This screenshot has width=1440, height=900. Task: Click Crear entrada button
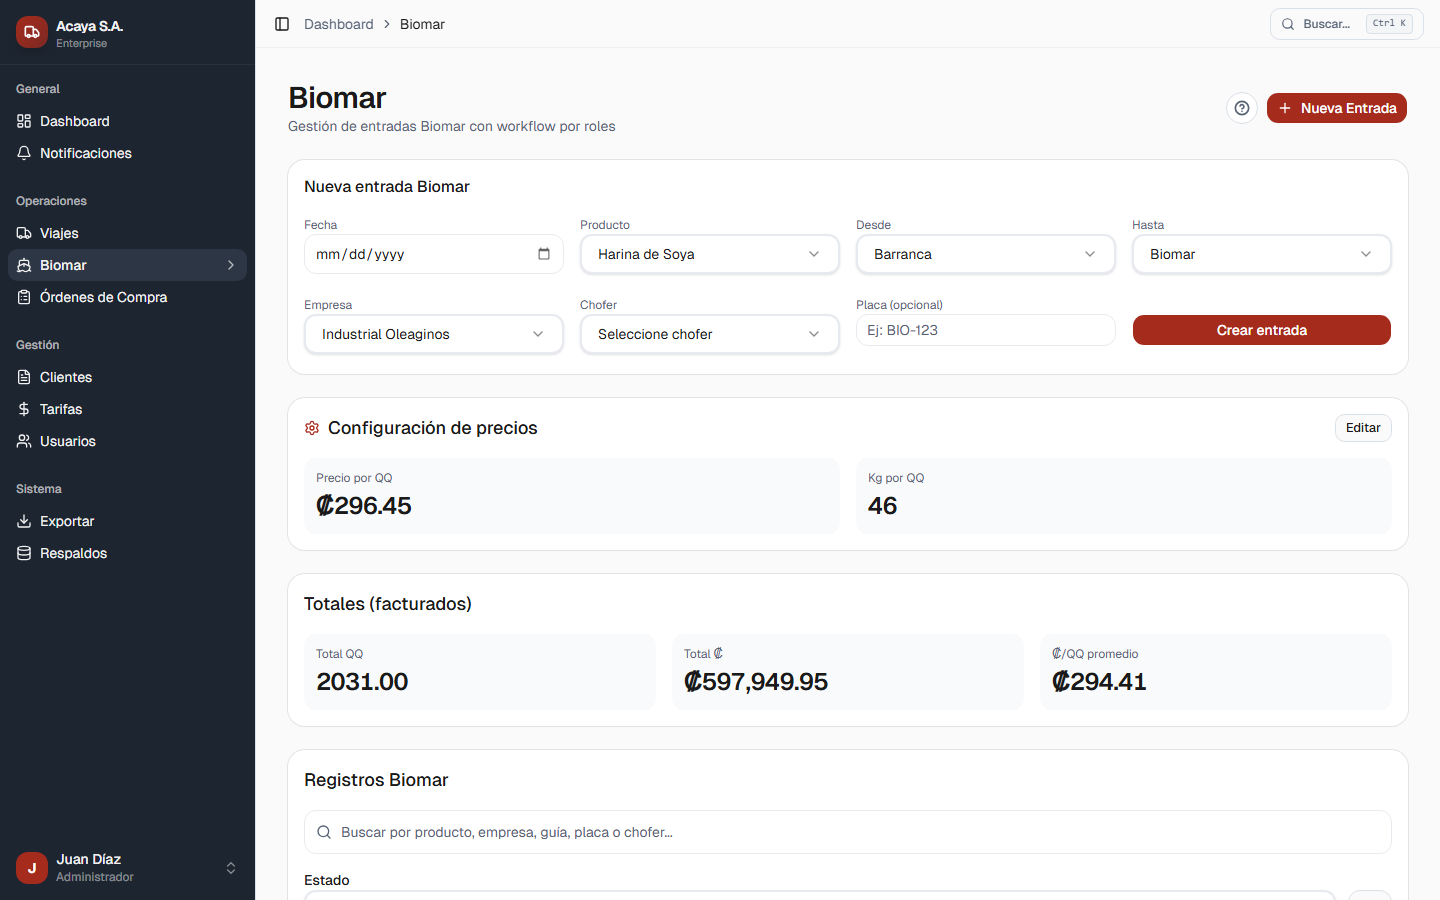(1262, 330)
